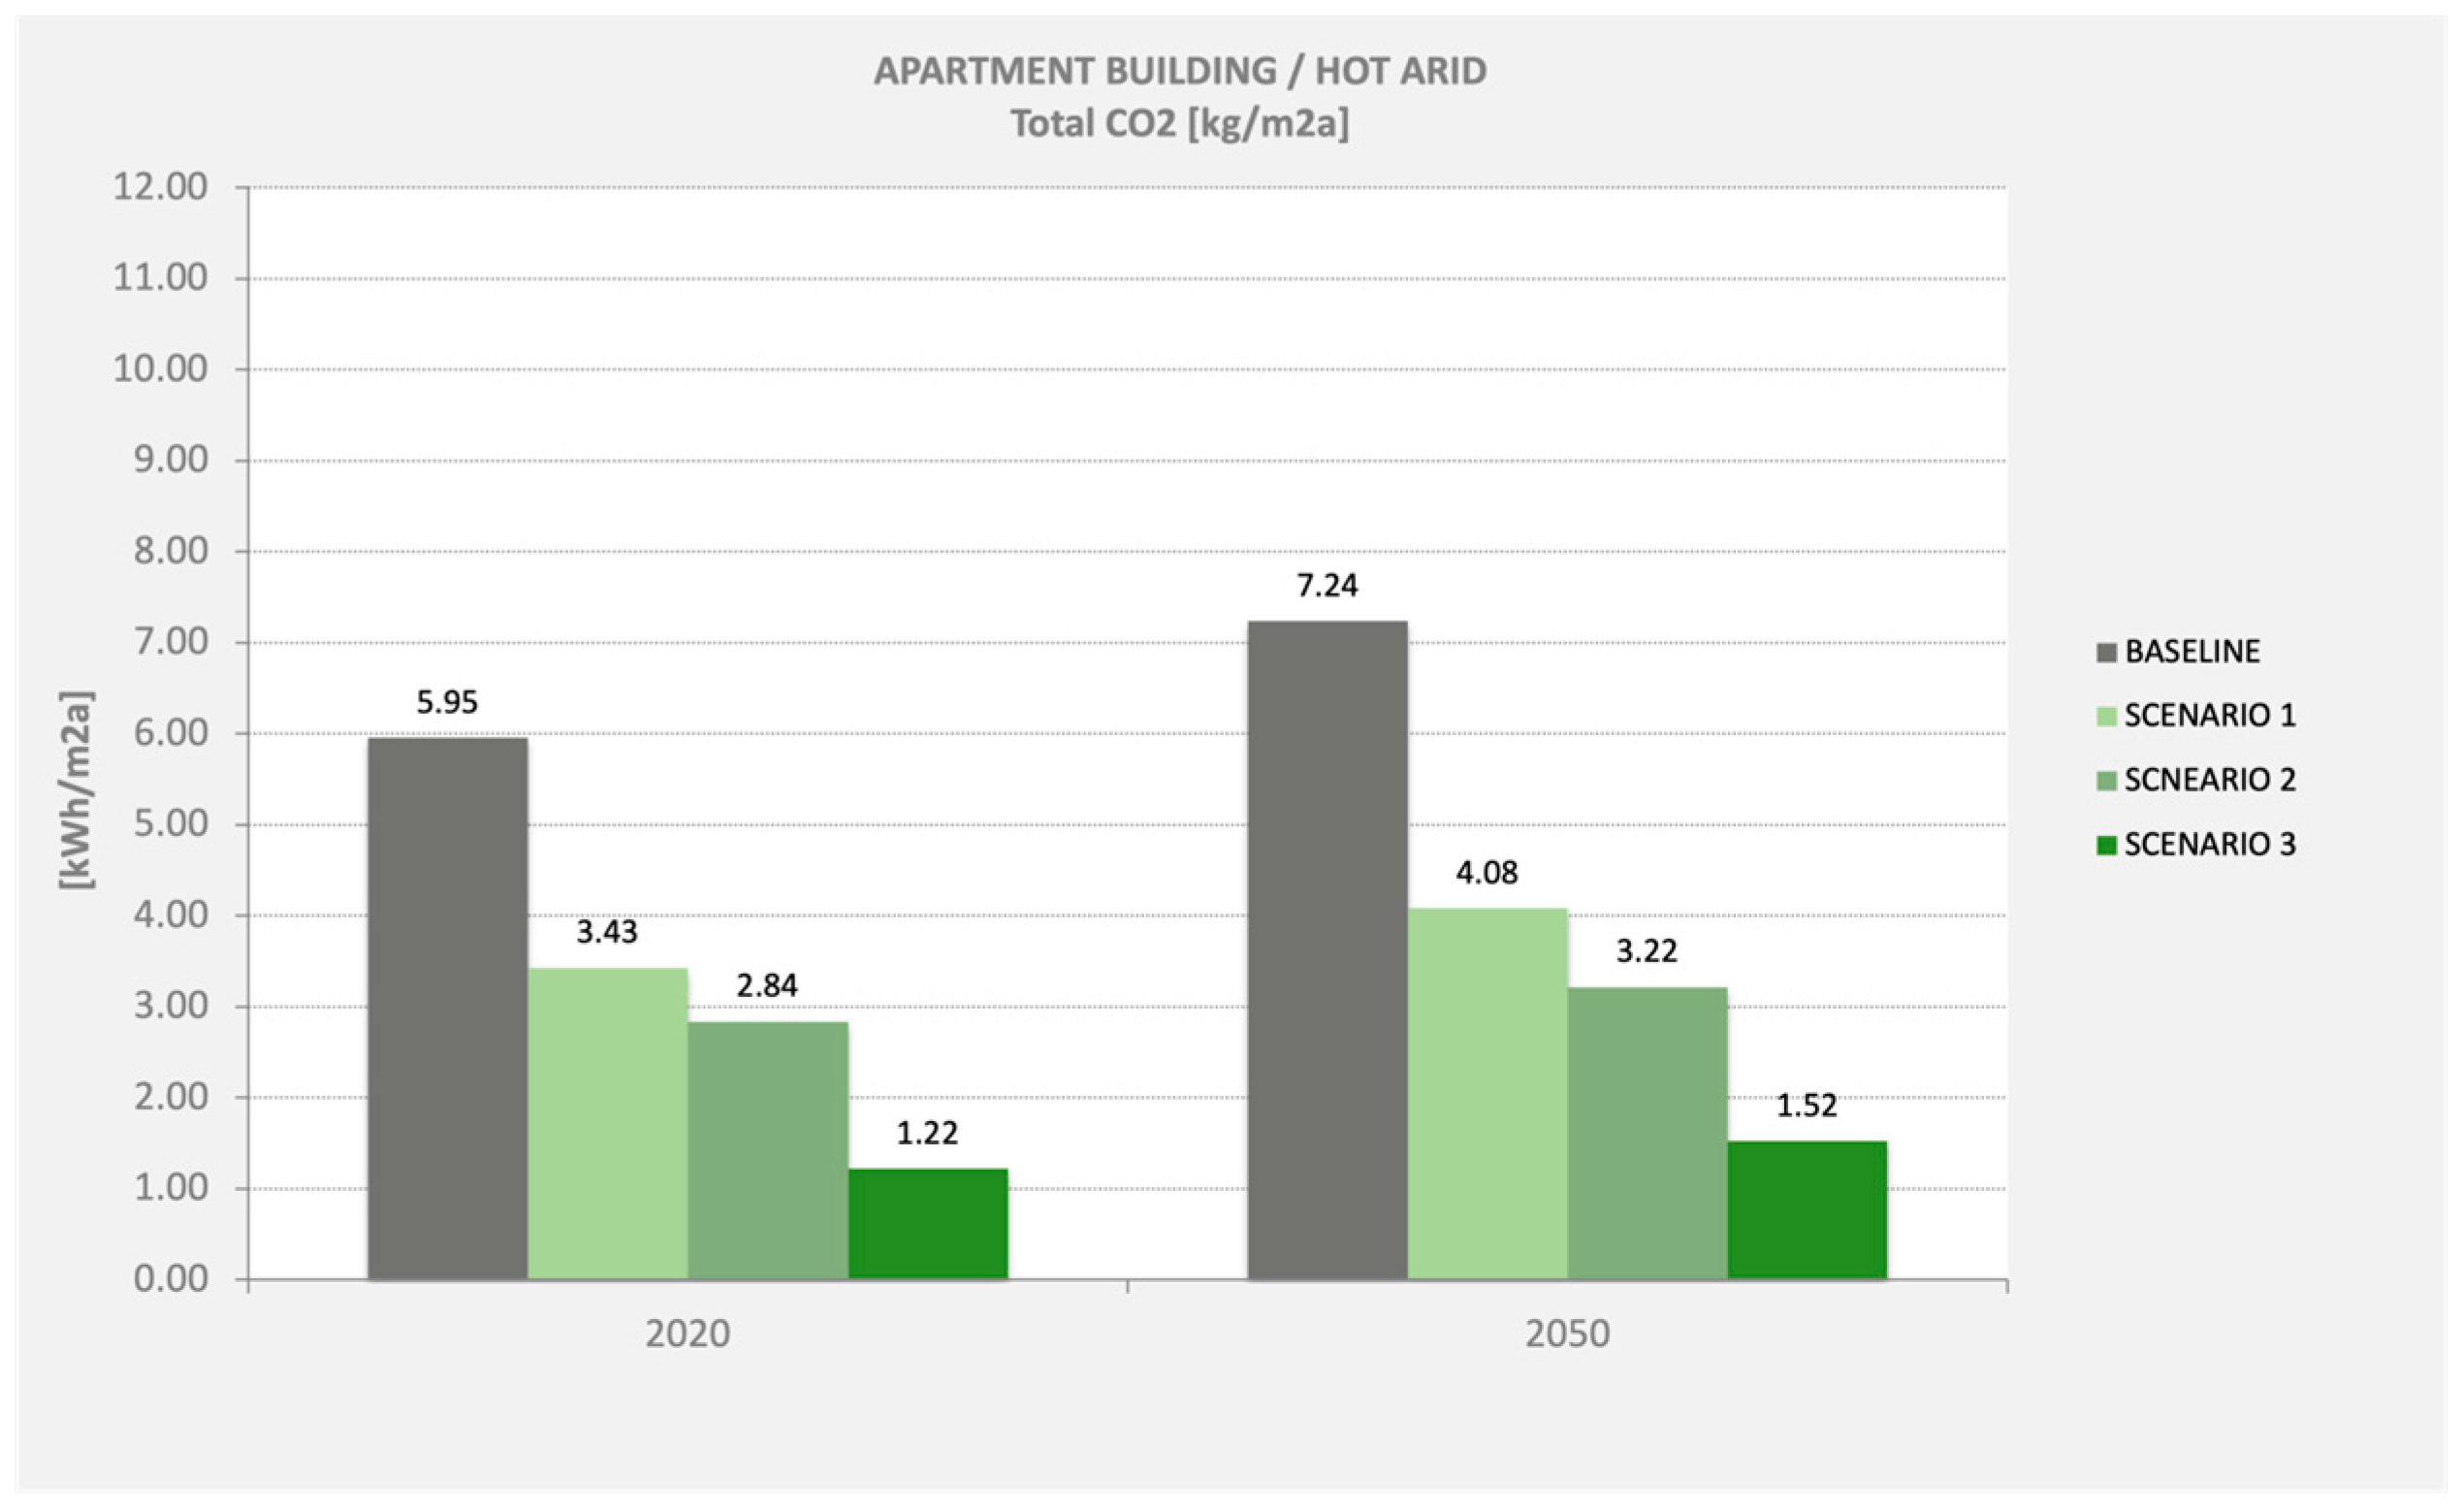Screen dimensions: 2464x1510
Task: Click the SCNEARIO 2 legend swatch
Action: 2106,781
